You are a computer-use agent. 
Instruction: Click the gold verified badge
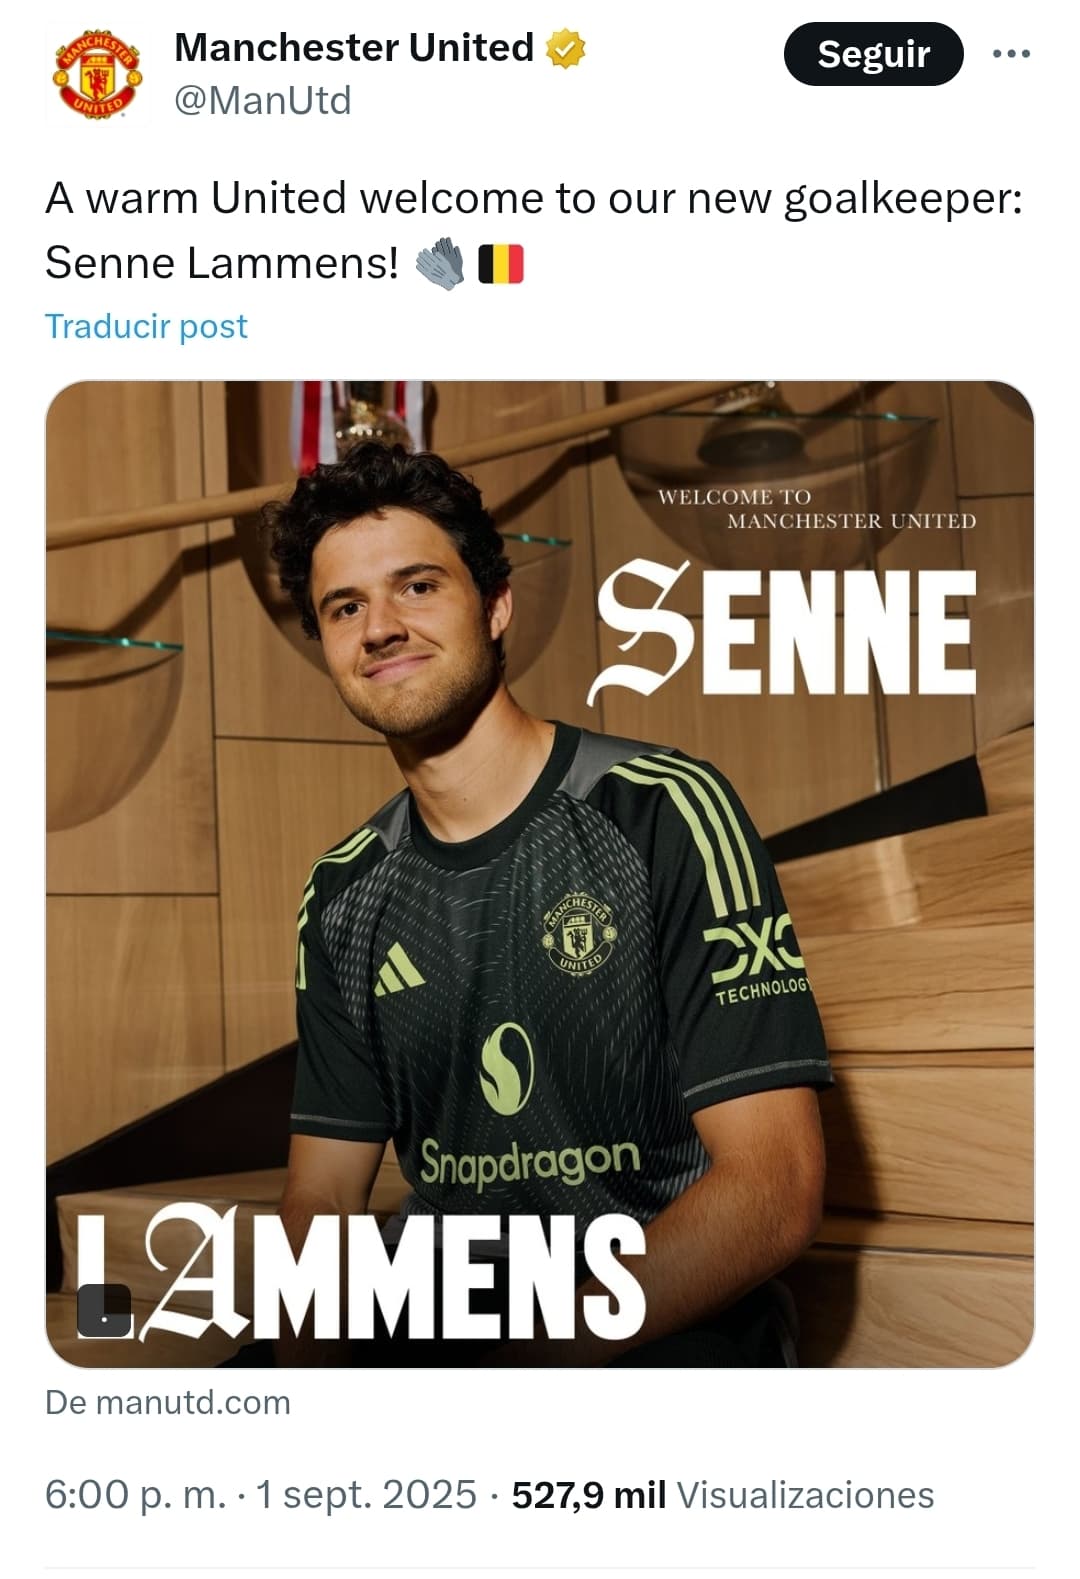pyautogui.click(x=565, y=49)
